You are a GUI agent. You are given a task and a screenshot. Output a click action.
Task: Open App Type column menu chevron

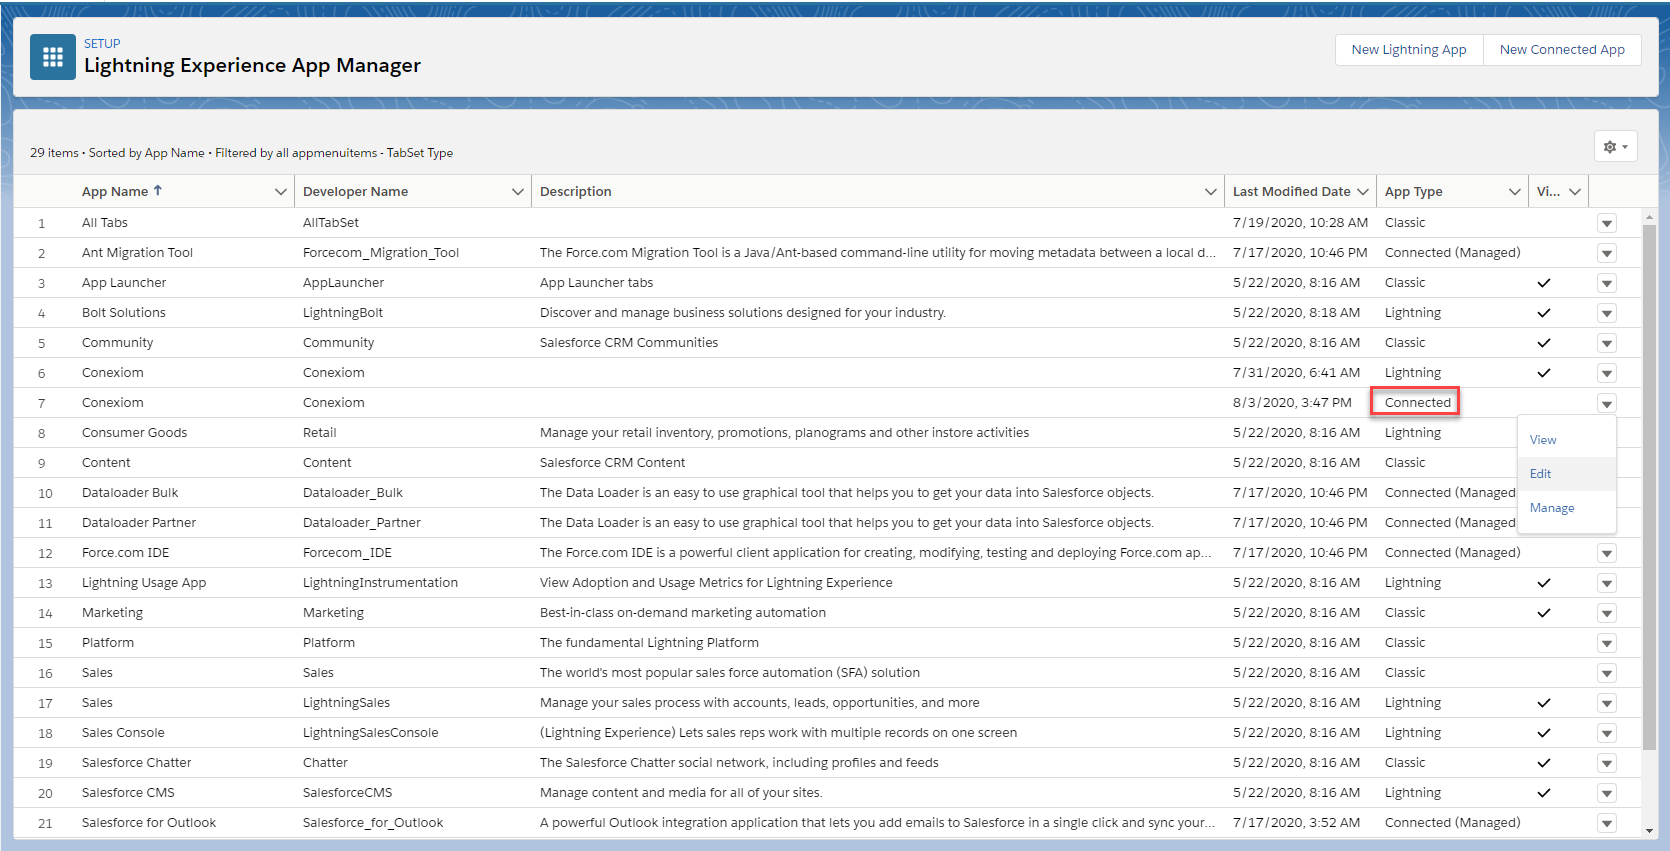1514,192
